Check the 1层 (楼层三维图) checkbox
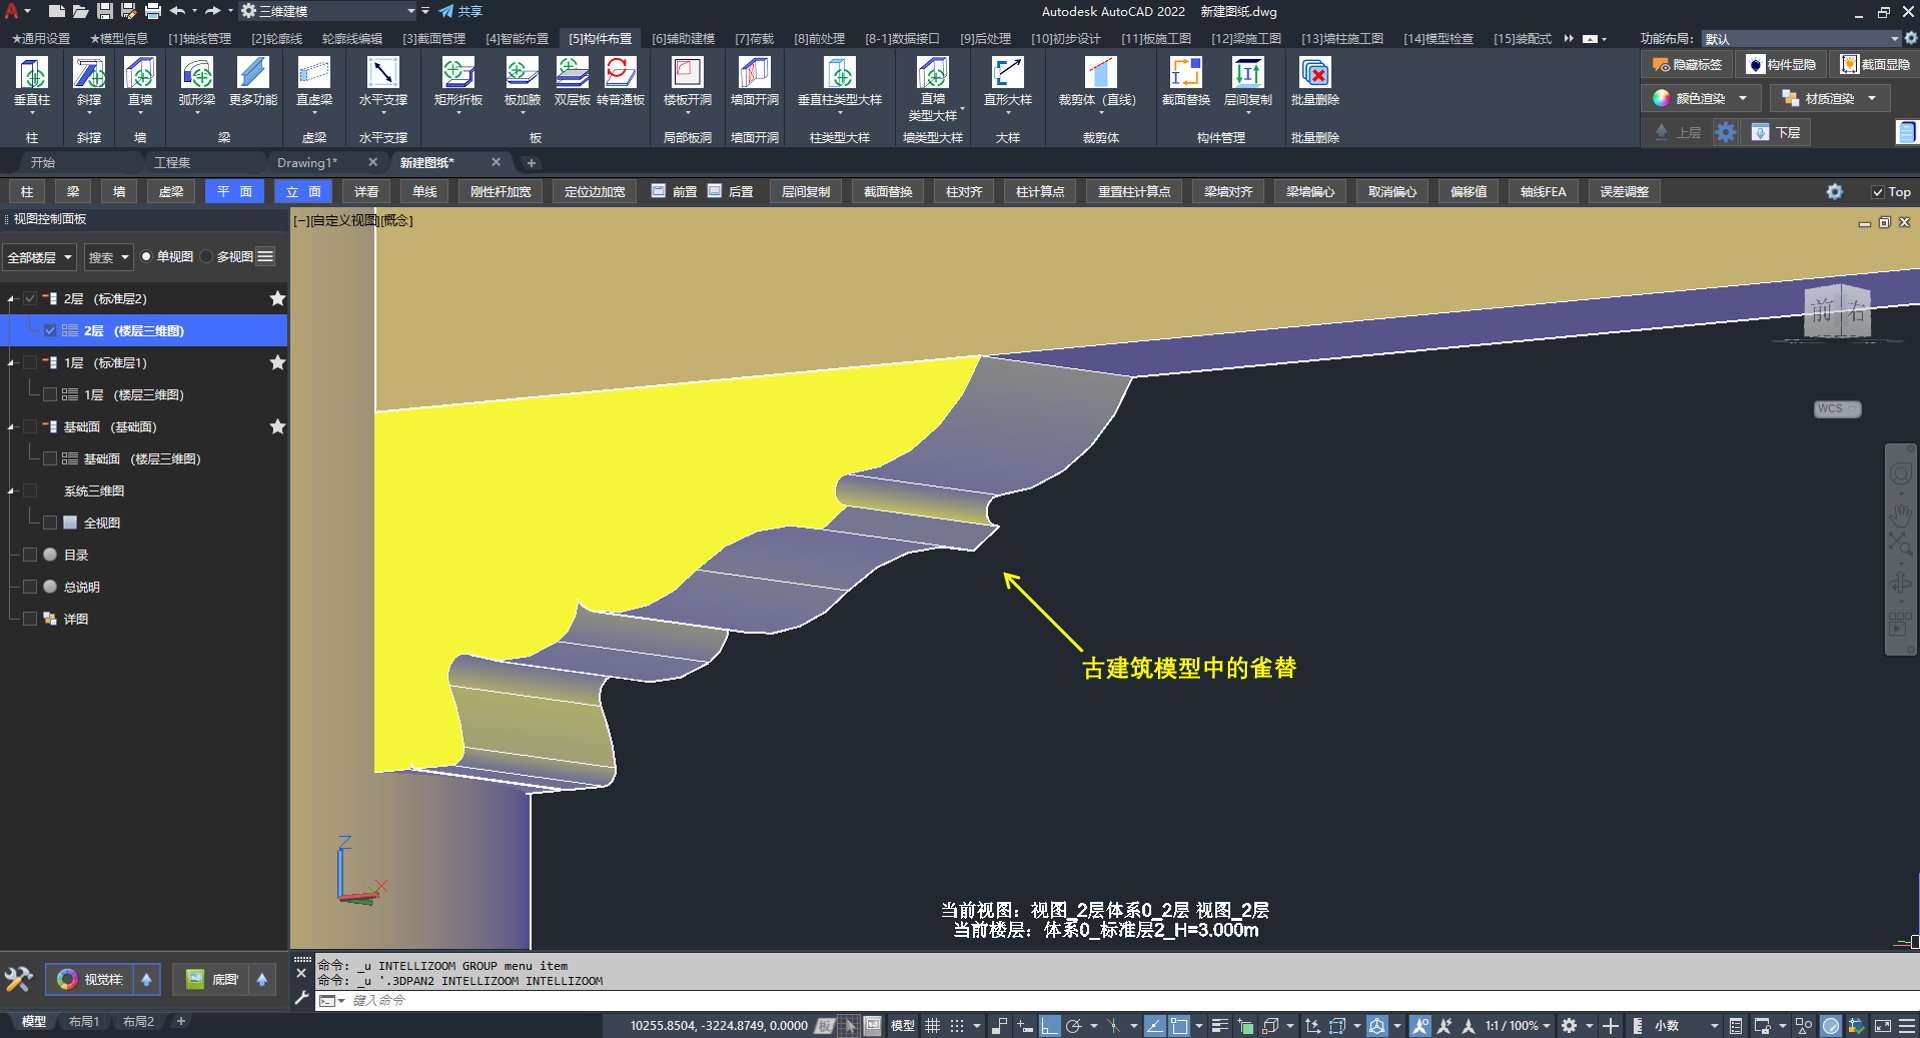1920x1038 pixels. click(x=50, y=395)
